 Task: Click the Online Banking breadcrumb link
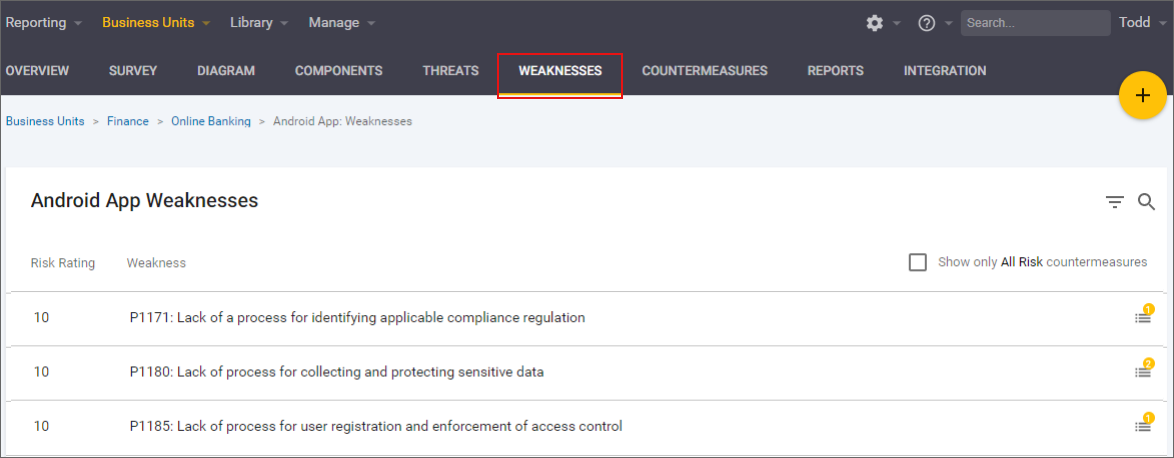point(210,121)
